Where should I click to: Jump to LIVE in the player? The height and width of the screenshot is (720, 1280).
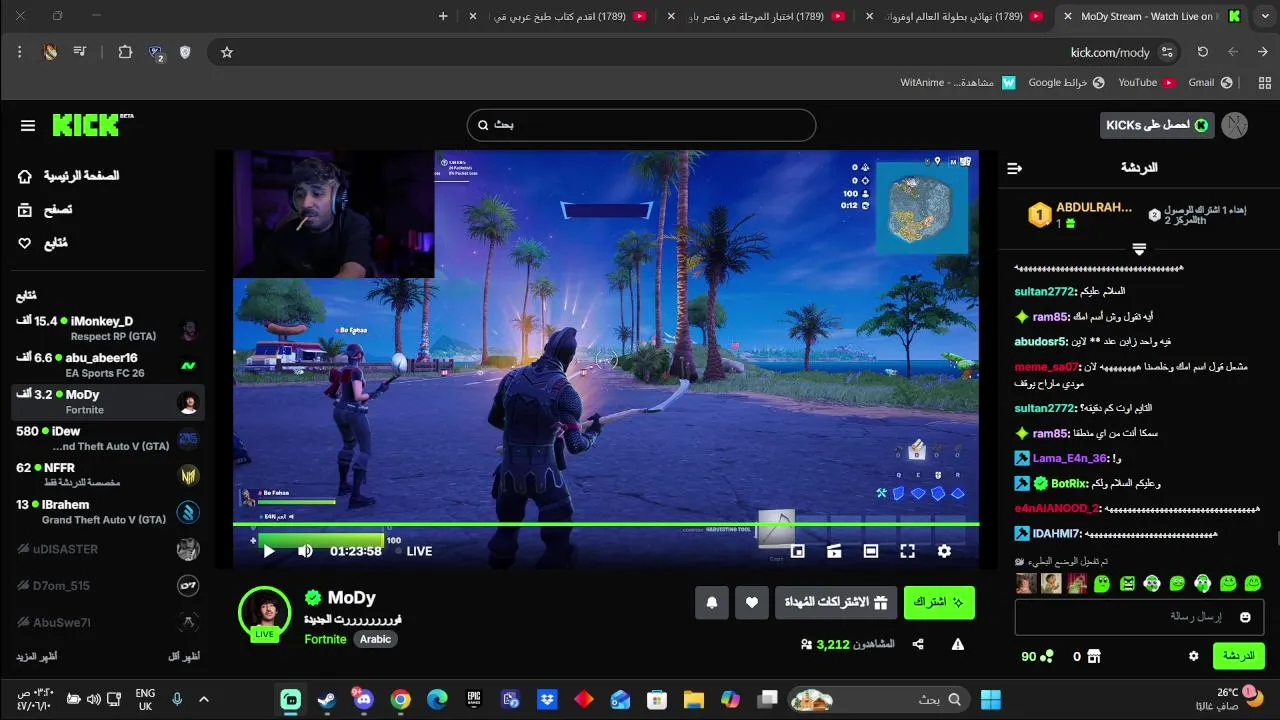coord(413,551)
